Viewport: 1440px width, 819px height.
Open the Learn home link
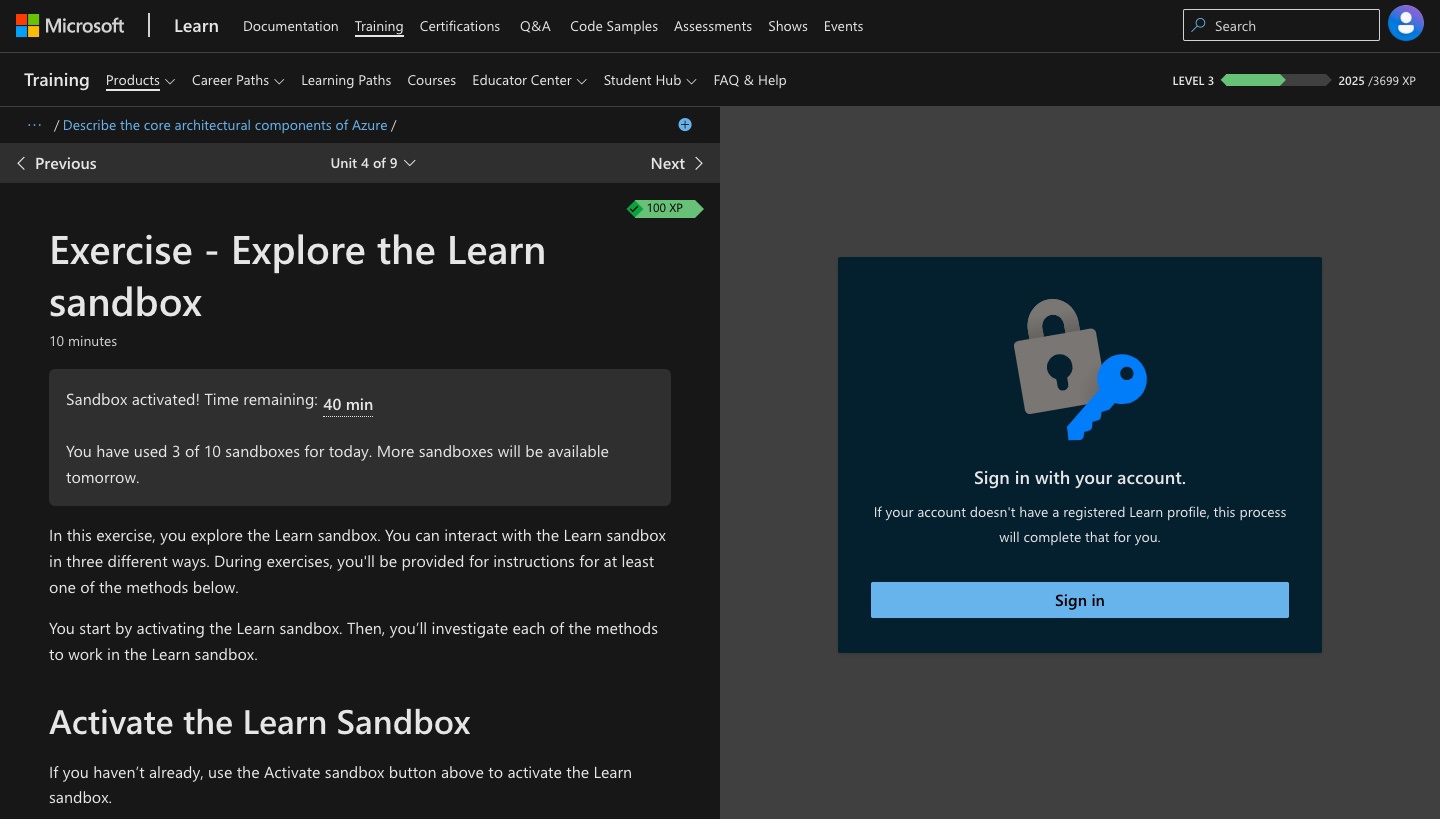click(196, 26)
